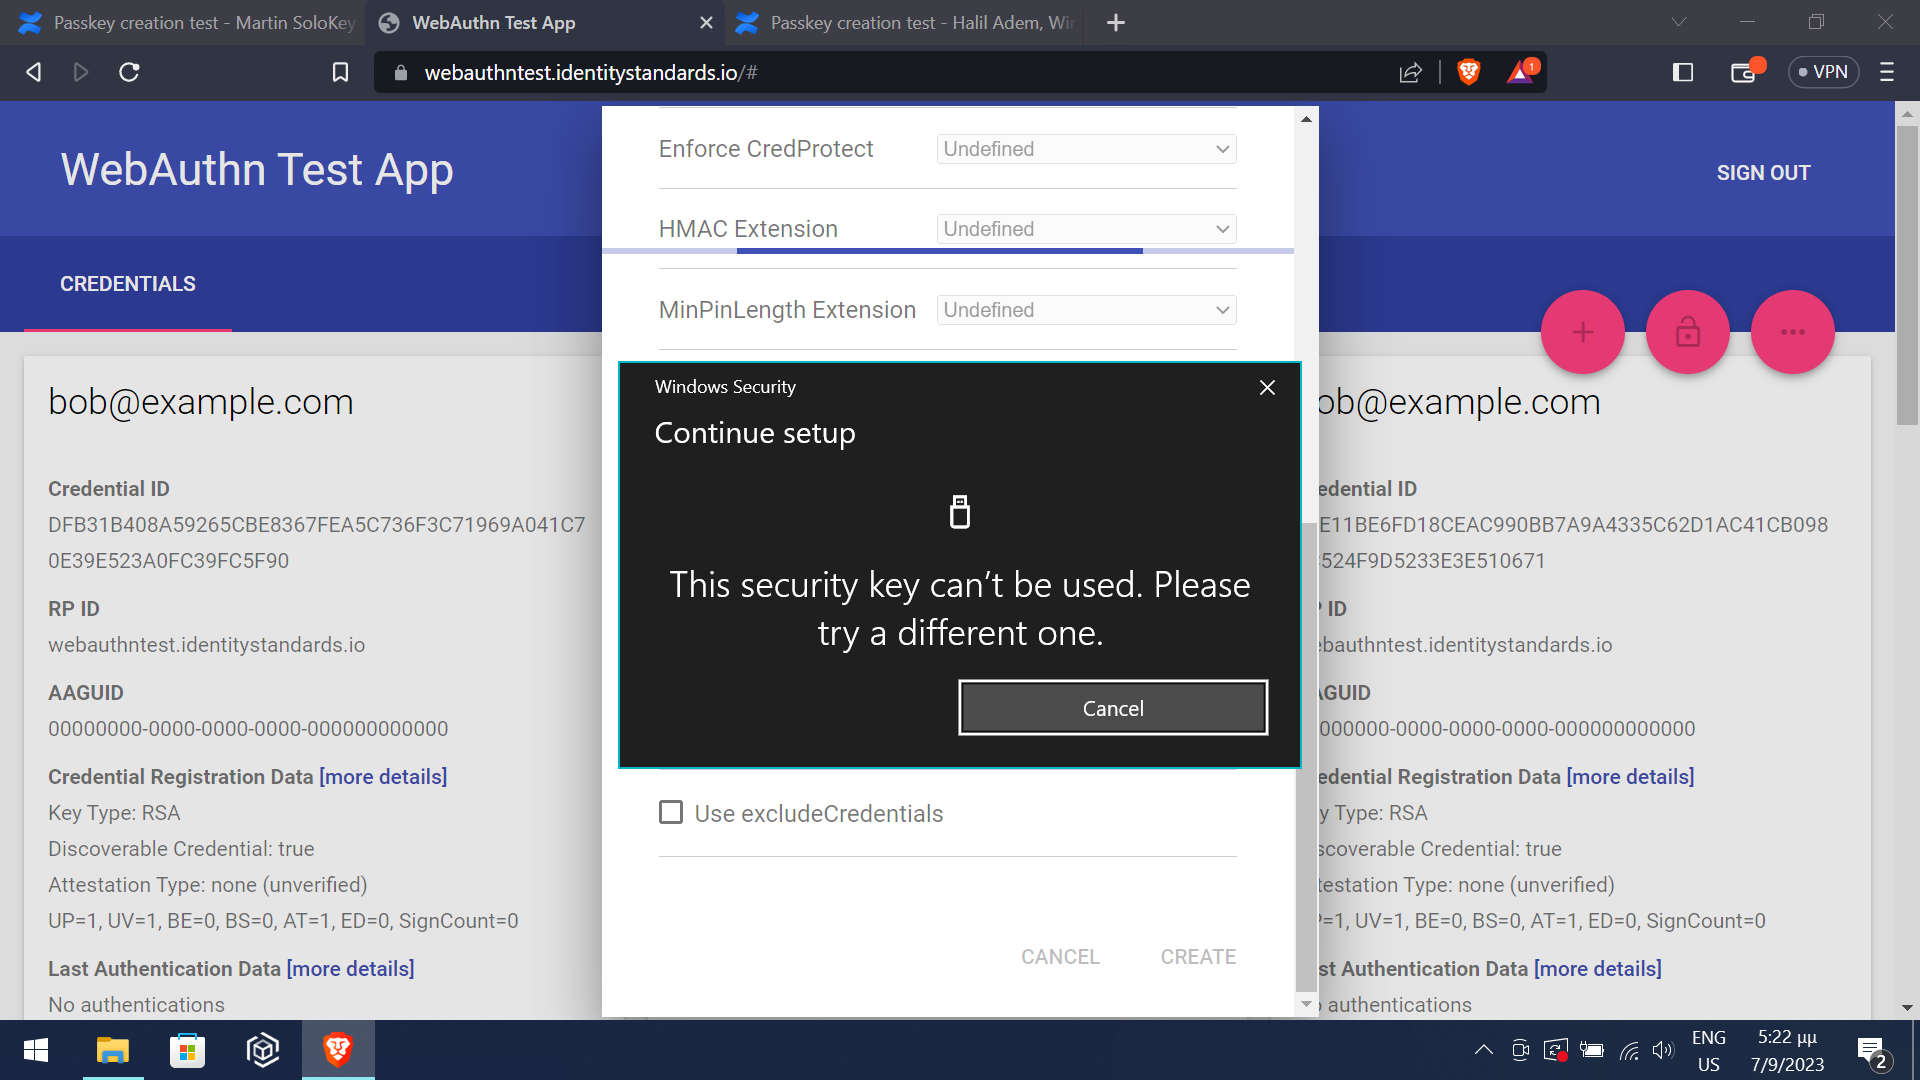Open more details for left Last Authentication Data
1920x1080 pixels.
(x=350, y=969)
